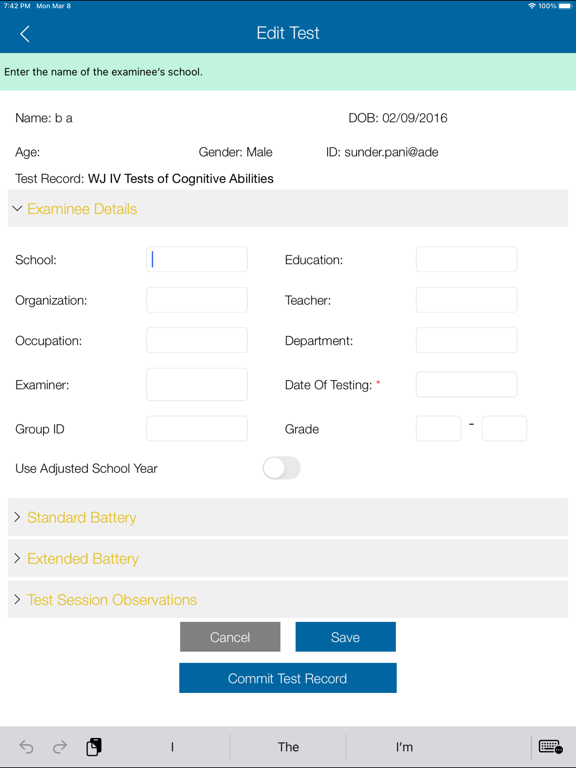Click the Cancel button
This screenshot has width=576, height=768.
tap(230, 637)
